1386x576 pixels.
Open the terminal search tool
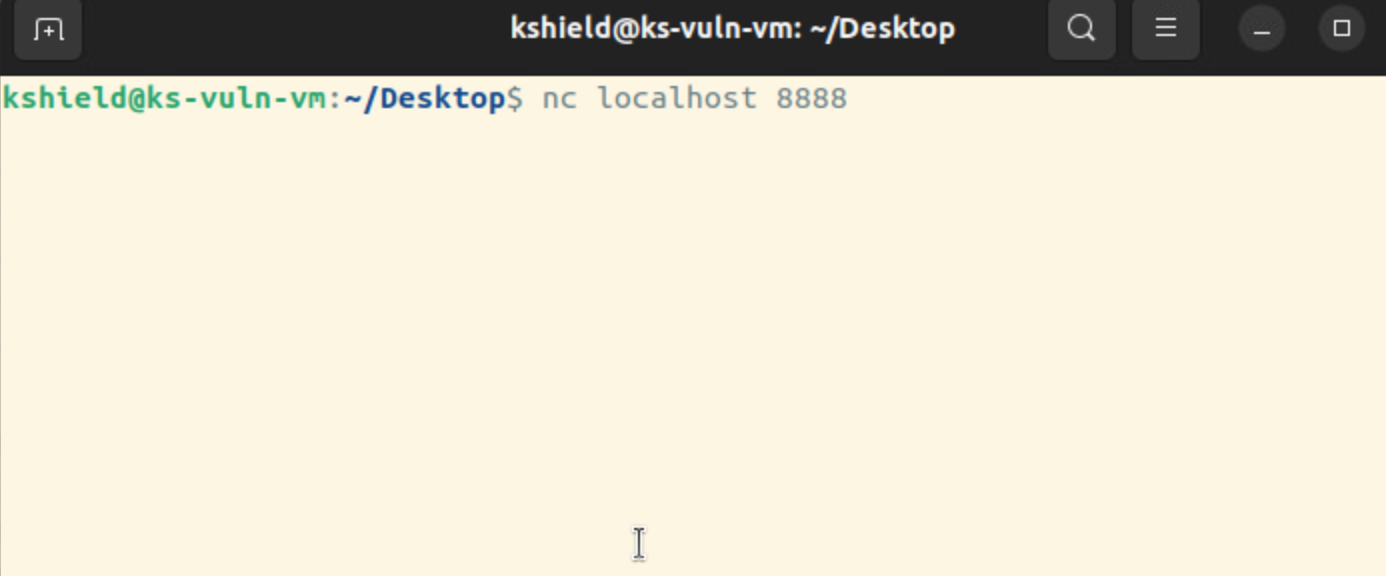click(x=1081, y=29)
